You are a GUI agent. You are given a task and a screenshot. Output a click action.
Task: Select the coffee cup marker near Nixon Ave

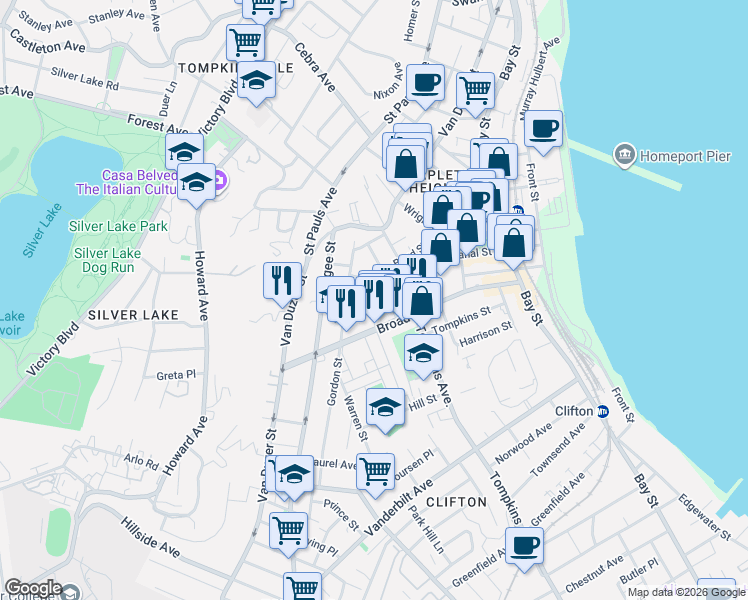click(426, 86)
